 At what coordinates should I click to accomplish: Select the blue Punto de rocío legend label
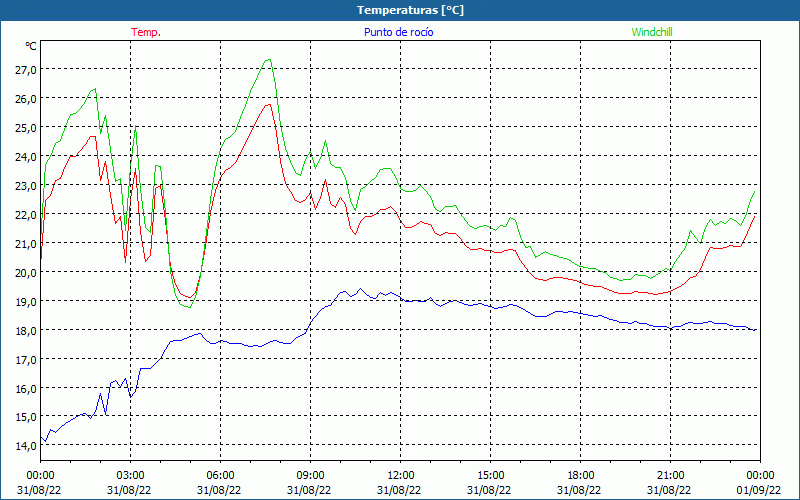point(398,32)
